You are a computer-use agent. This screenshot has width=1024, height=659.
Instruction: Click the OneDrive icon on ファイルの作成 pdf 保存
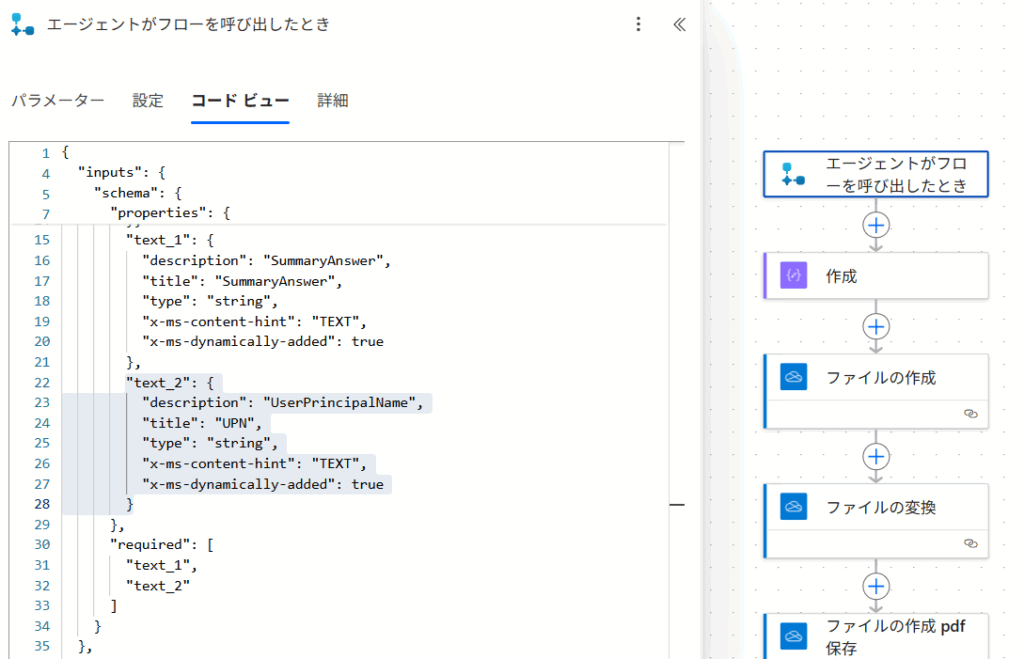pos(794,636)
